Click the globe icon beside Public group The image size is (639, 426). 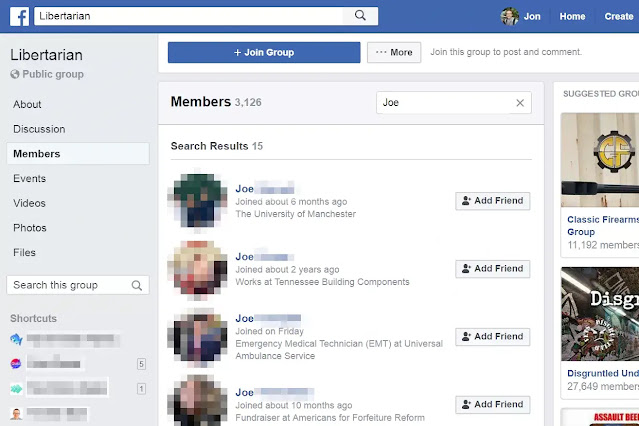coord(15,74)
